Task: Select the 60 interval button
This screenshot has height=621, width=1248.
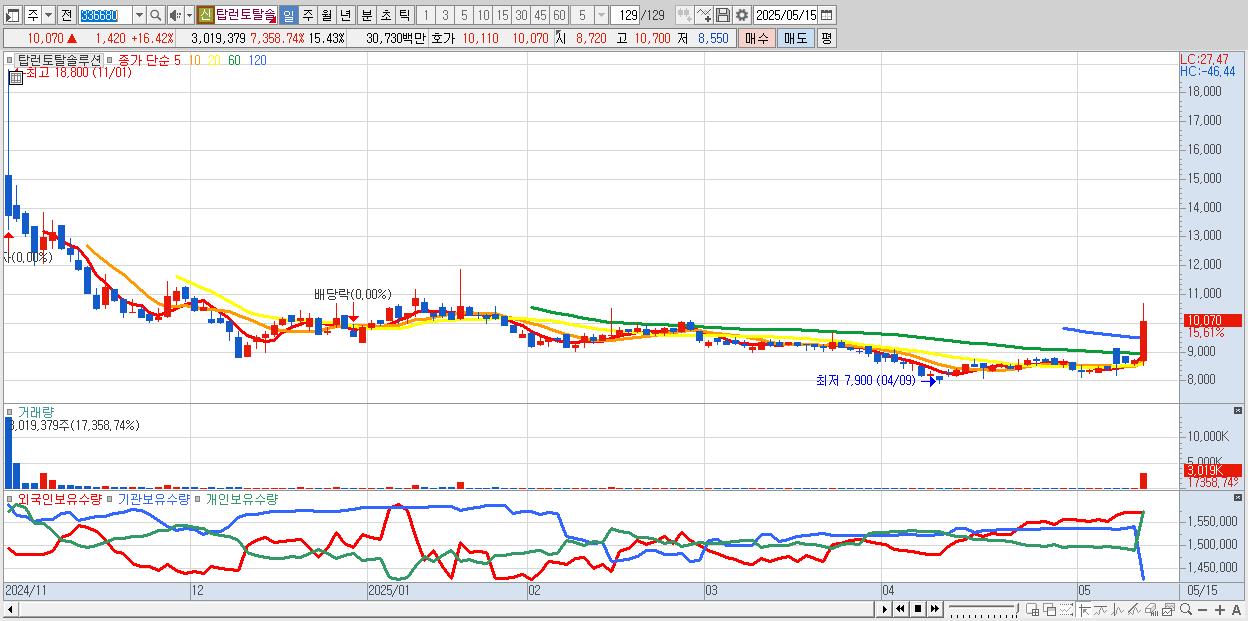Action: (x=559, y=15)
